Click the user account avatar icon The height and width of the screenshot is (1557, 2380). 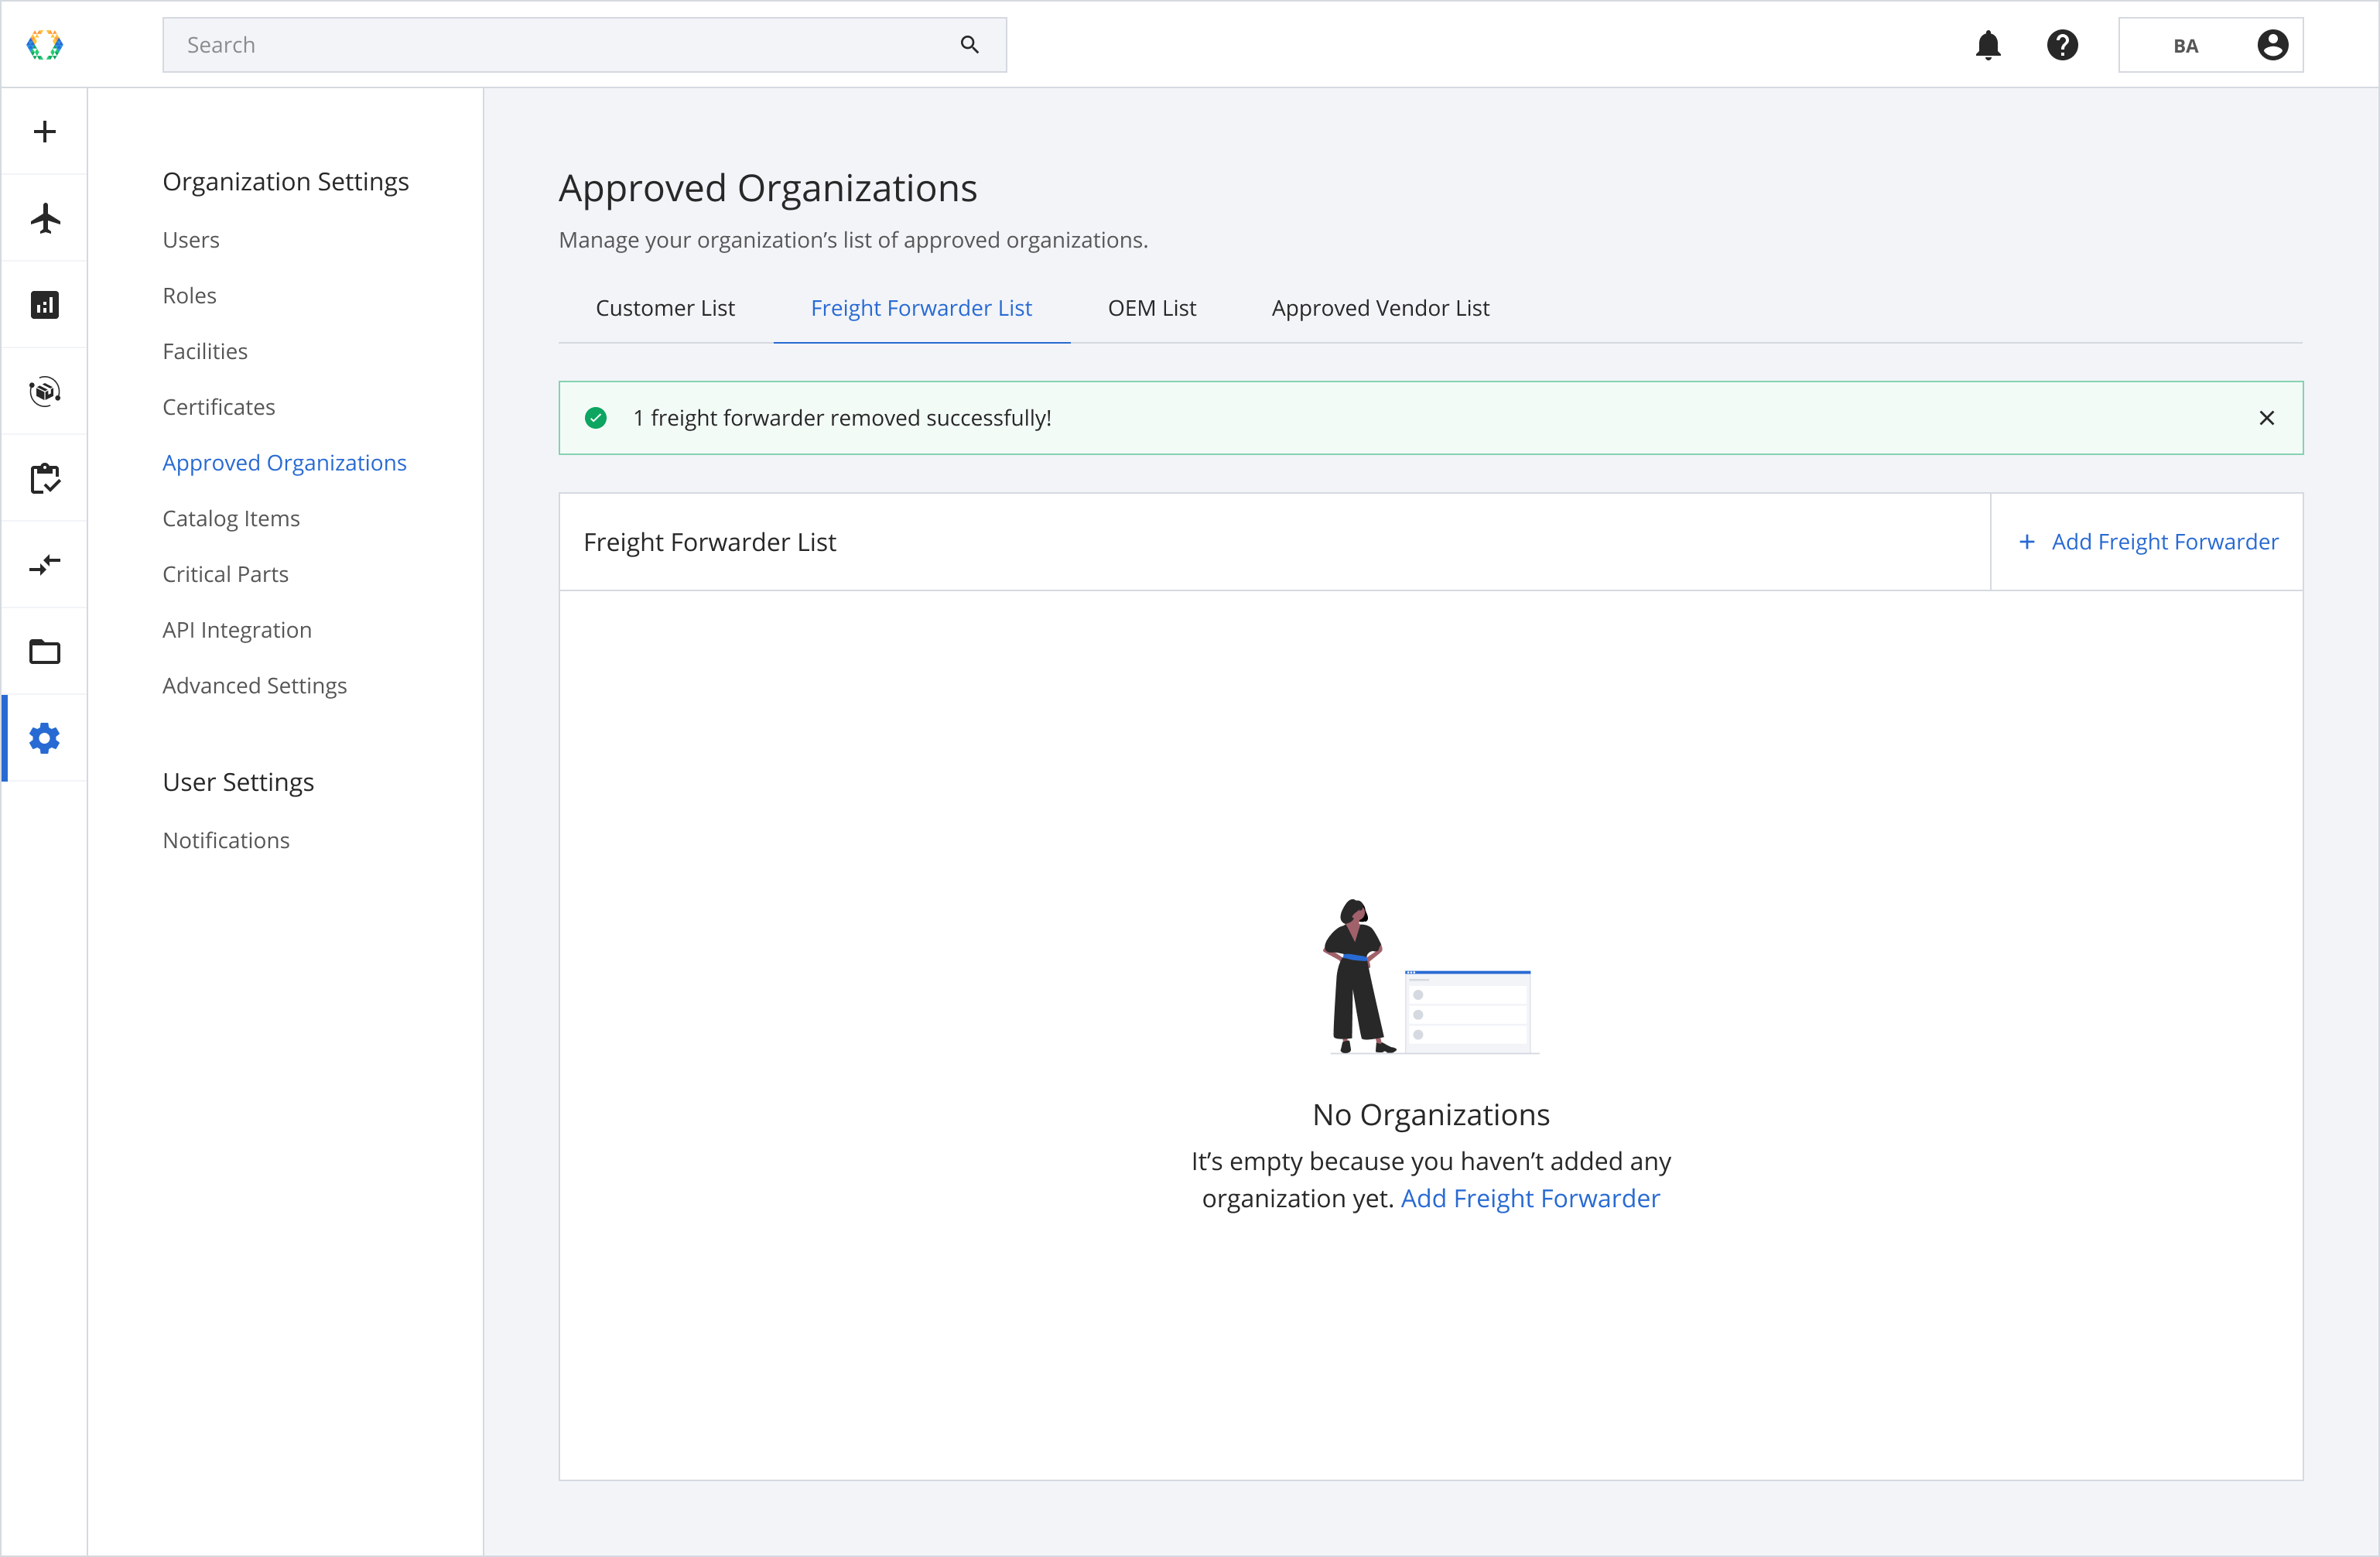[x=2272, y=45]
